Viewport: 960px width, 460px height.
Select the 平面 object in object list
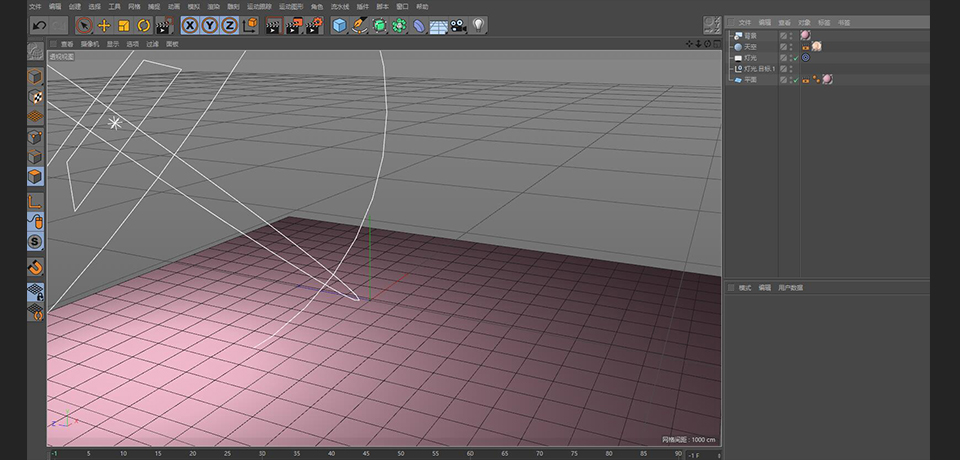[751, 80]
